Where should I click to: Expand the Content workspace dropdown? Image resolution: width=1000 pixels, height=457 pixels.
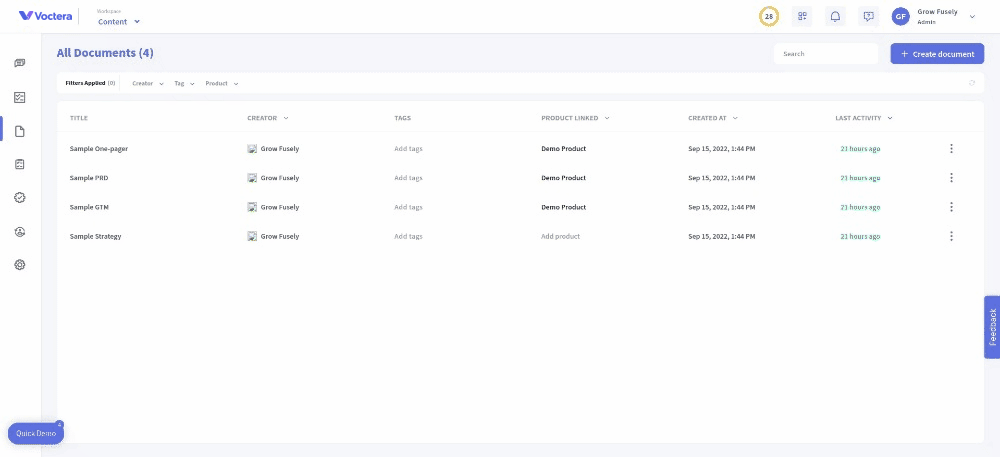click(119, 22)
